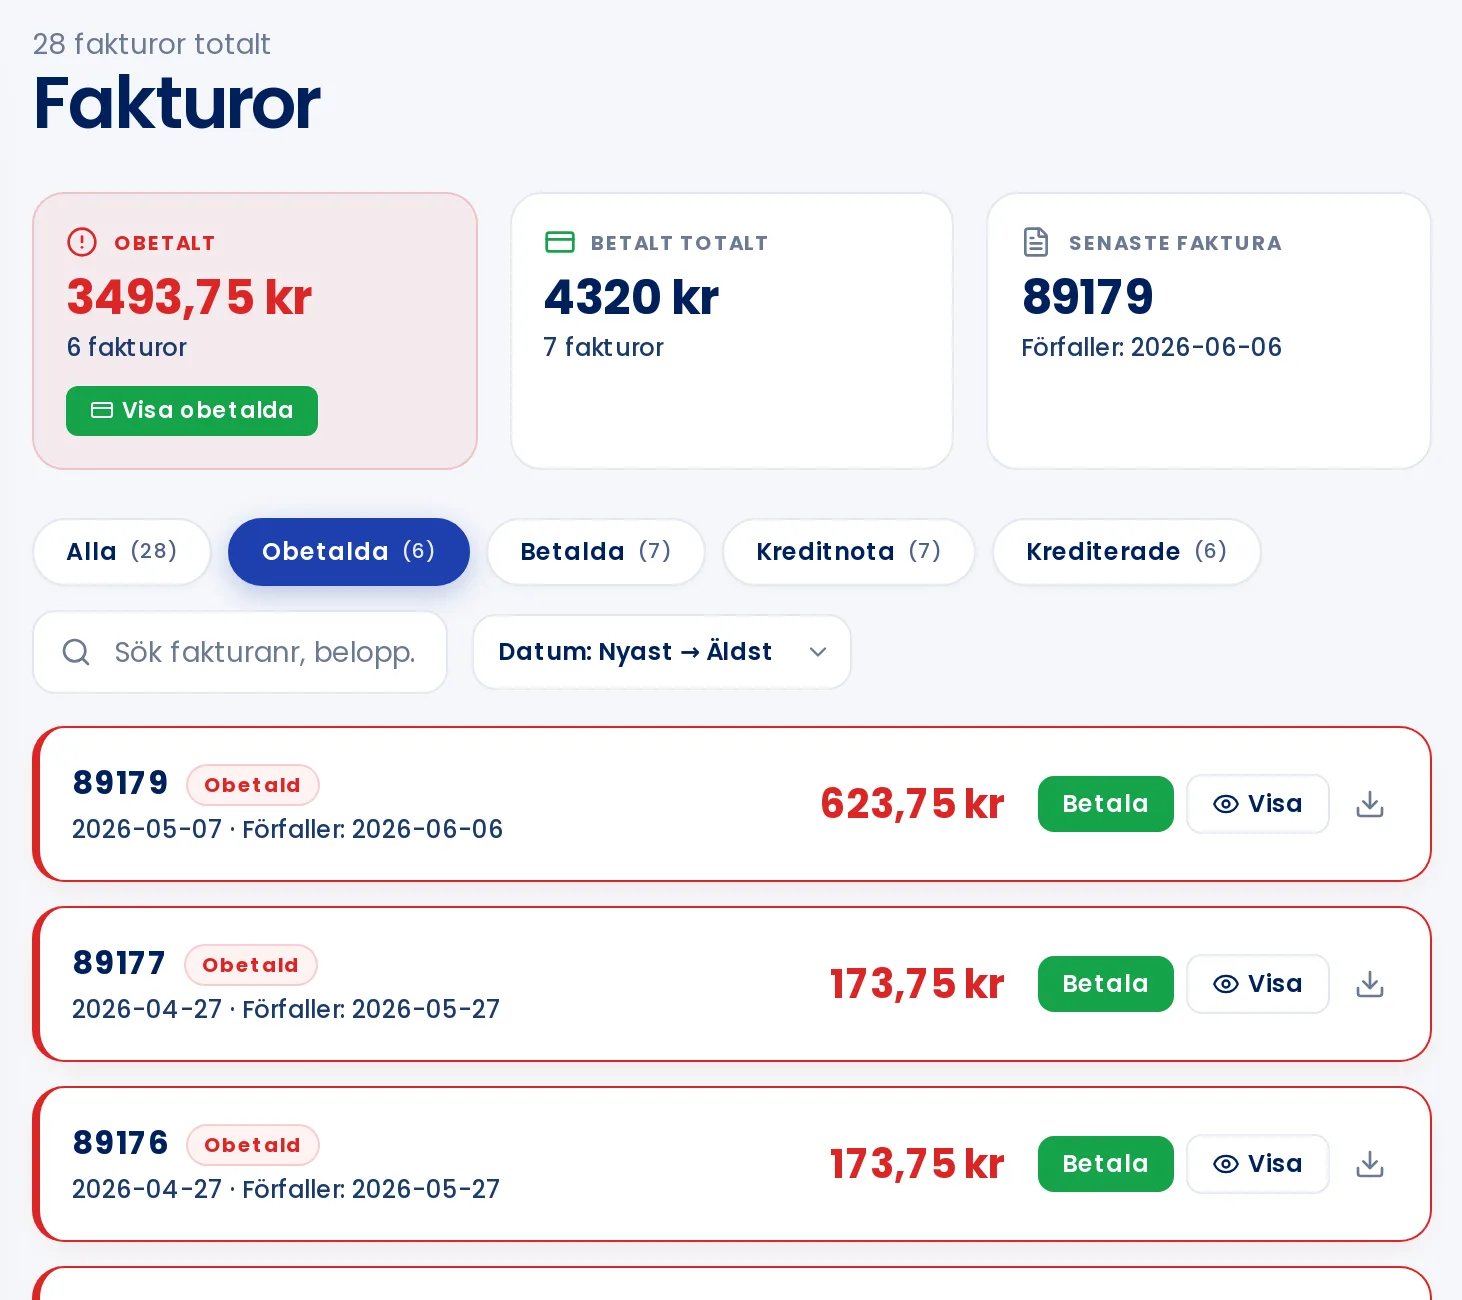Click the 623,75 kr amount

tap(912, 804)
